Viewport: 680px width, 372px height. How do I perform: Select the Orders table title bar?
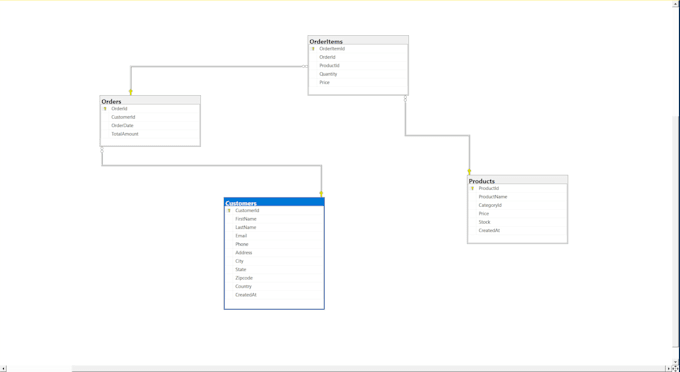(x=150, y=101)
